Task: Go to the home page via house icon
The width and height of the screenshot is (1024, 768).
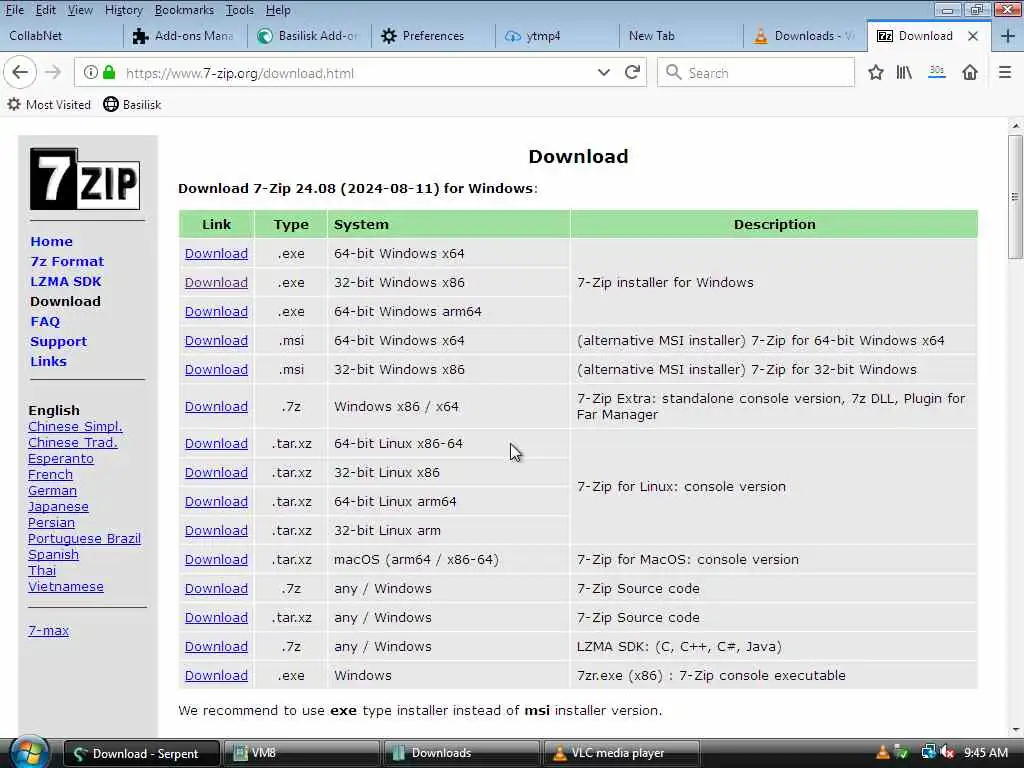Action: click(970, 72)
